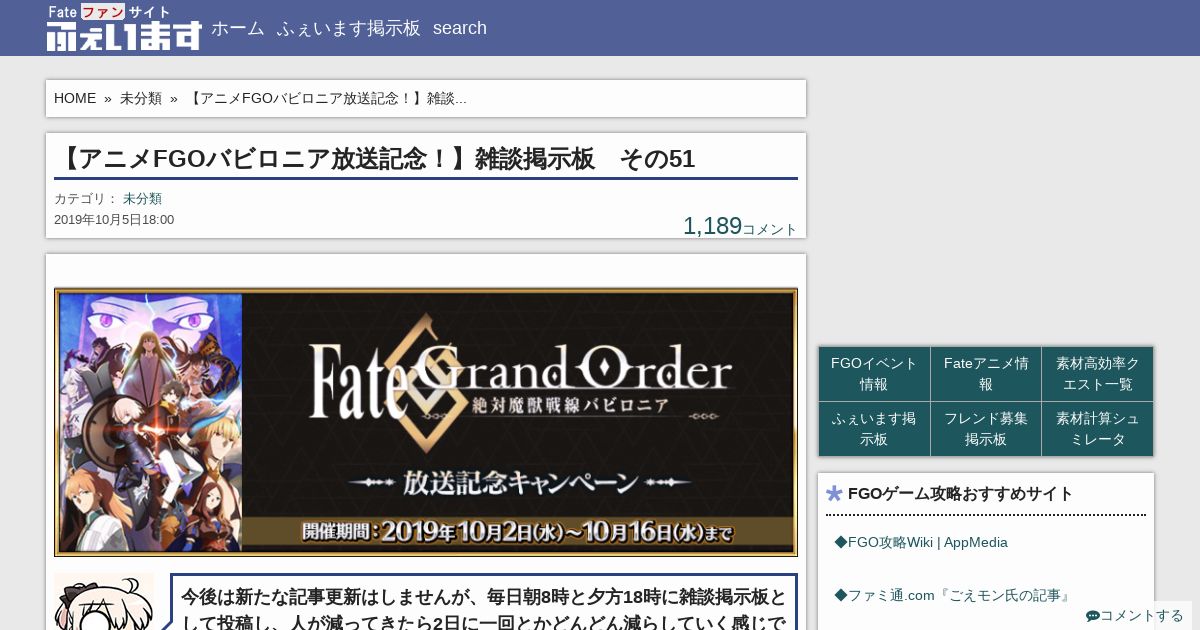
Task: Select the article title heading text
Action: [x=376, y=159]
